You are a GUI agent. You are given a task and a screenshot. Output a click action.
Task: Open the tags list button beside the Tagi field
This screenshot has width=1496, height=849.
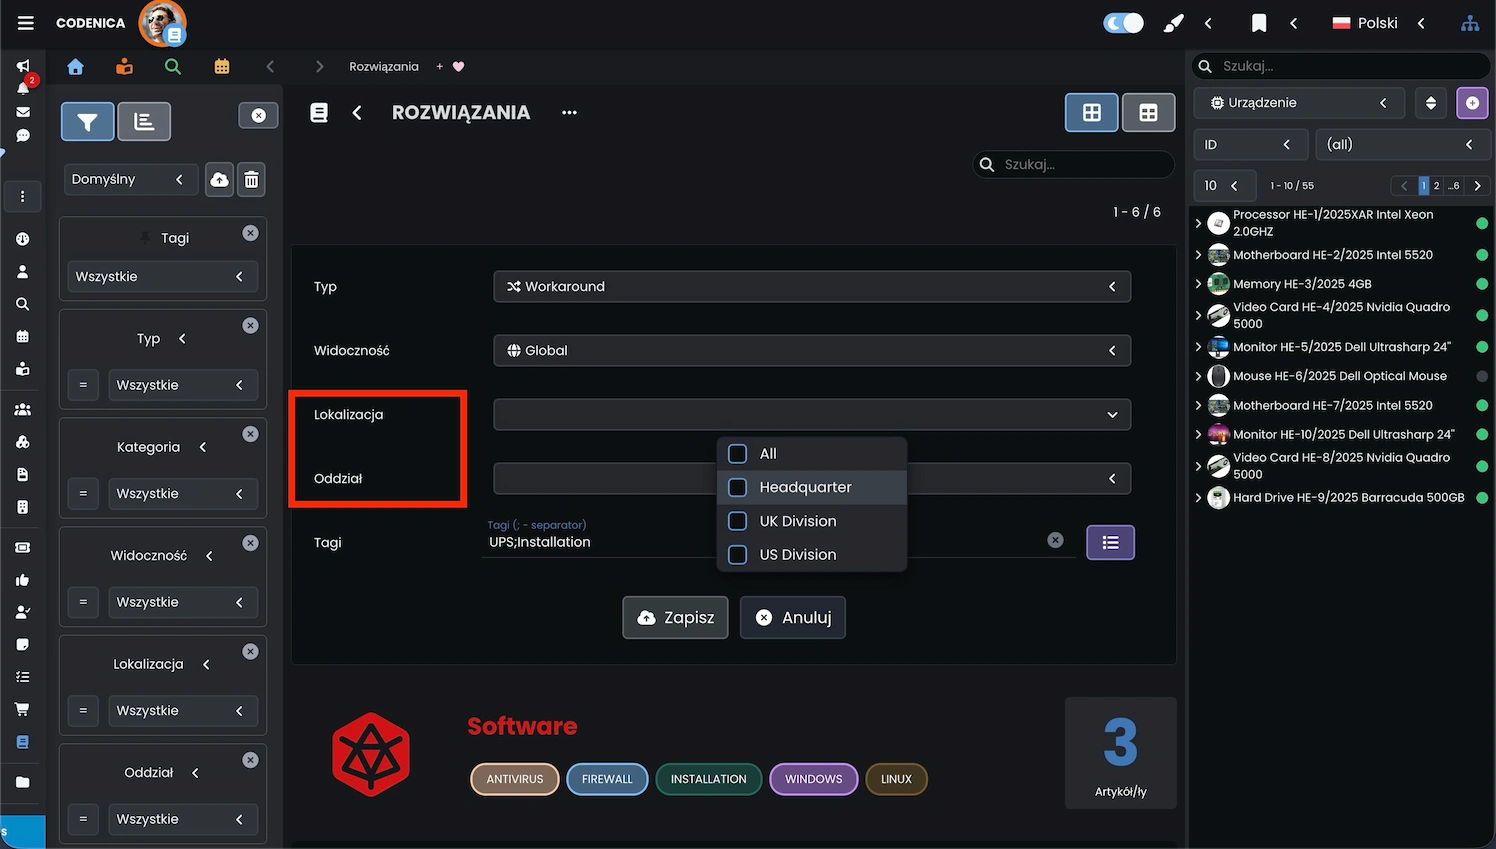1110,543
